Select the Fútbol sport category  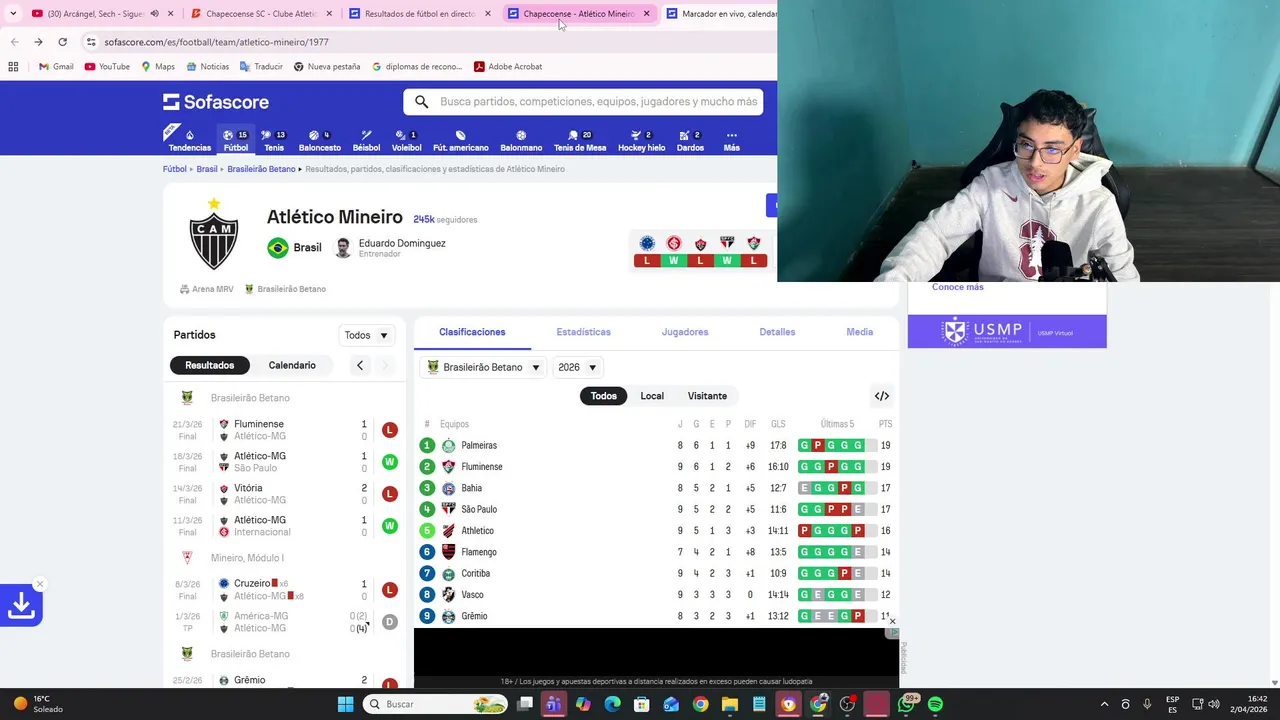click(x=236, y=140)
